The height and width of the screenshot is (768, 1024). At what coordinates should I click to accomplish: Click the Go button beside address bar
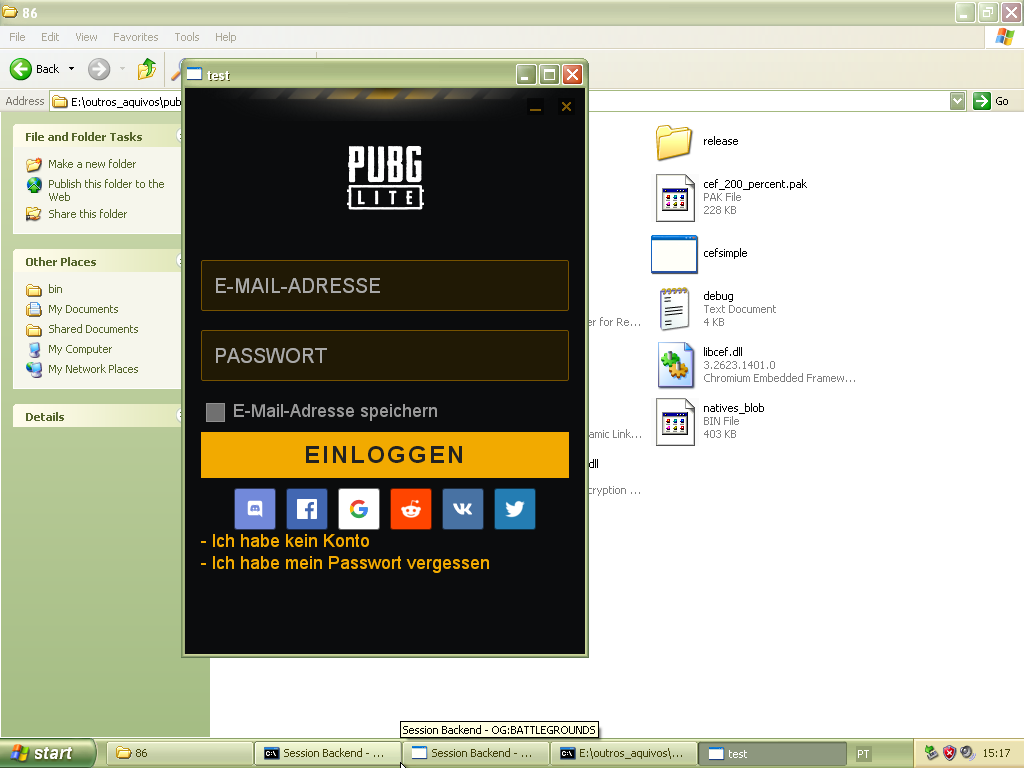[991, 101]
